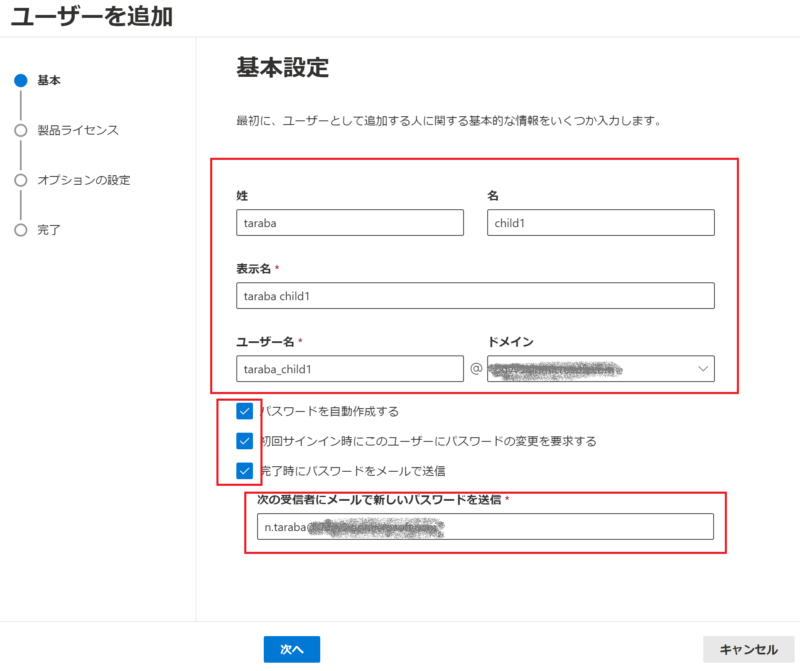
Task: Disable 完了時にパスワードをメールで送信 checkbox
Action: point(245,470)
